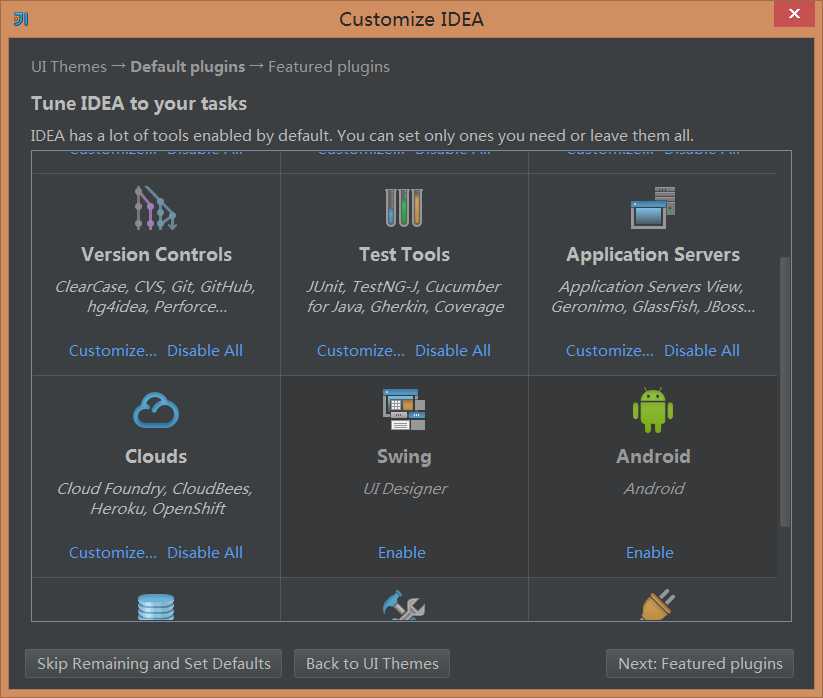Proceed to Next: Featured plugins

point(700,664)
